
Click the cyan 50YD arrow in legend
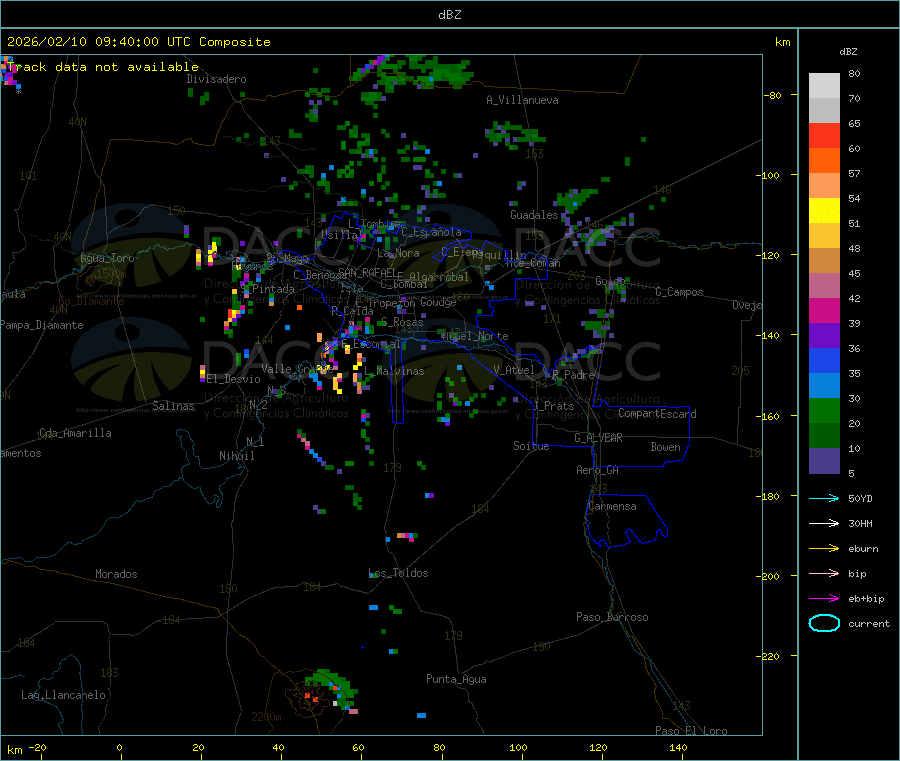pos(824,498)
